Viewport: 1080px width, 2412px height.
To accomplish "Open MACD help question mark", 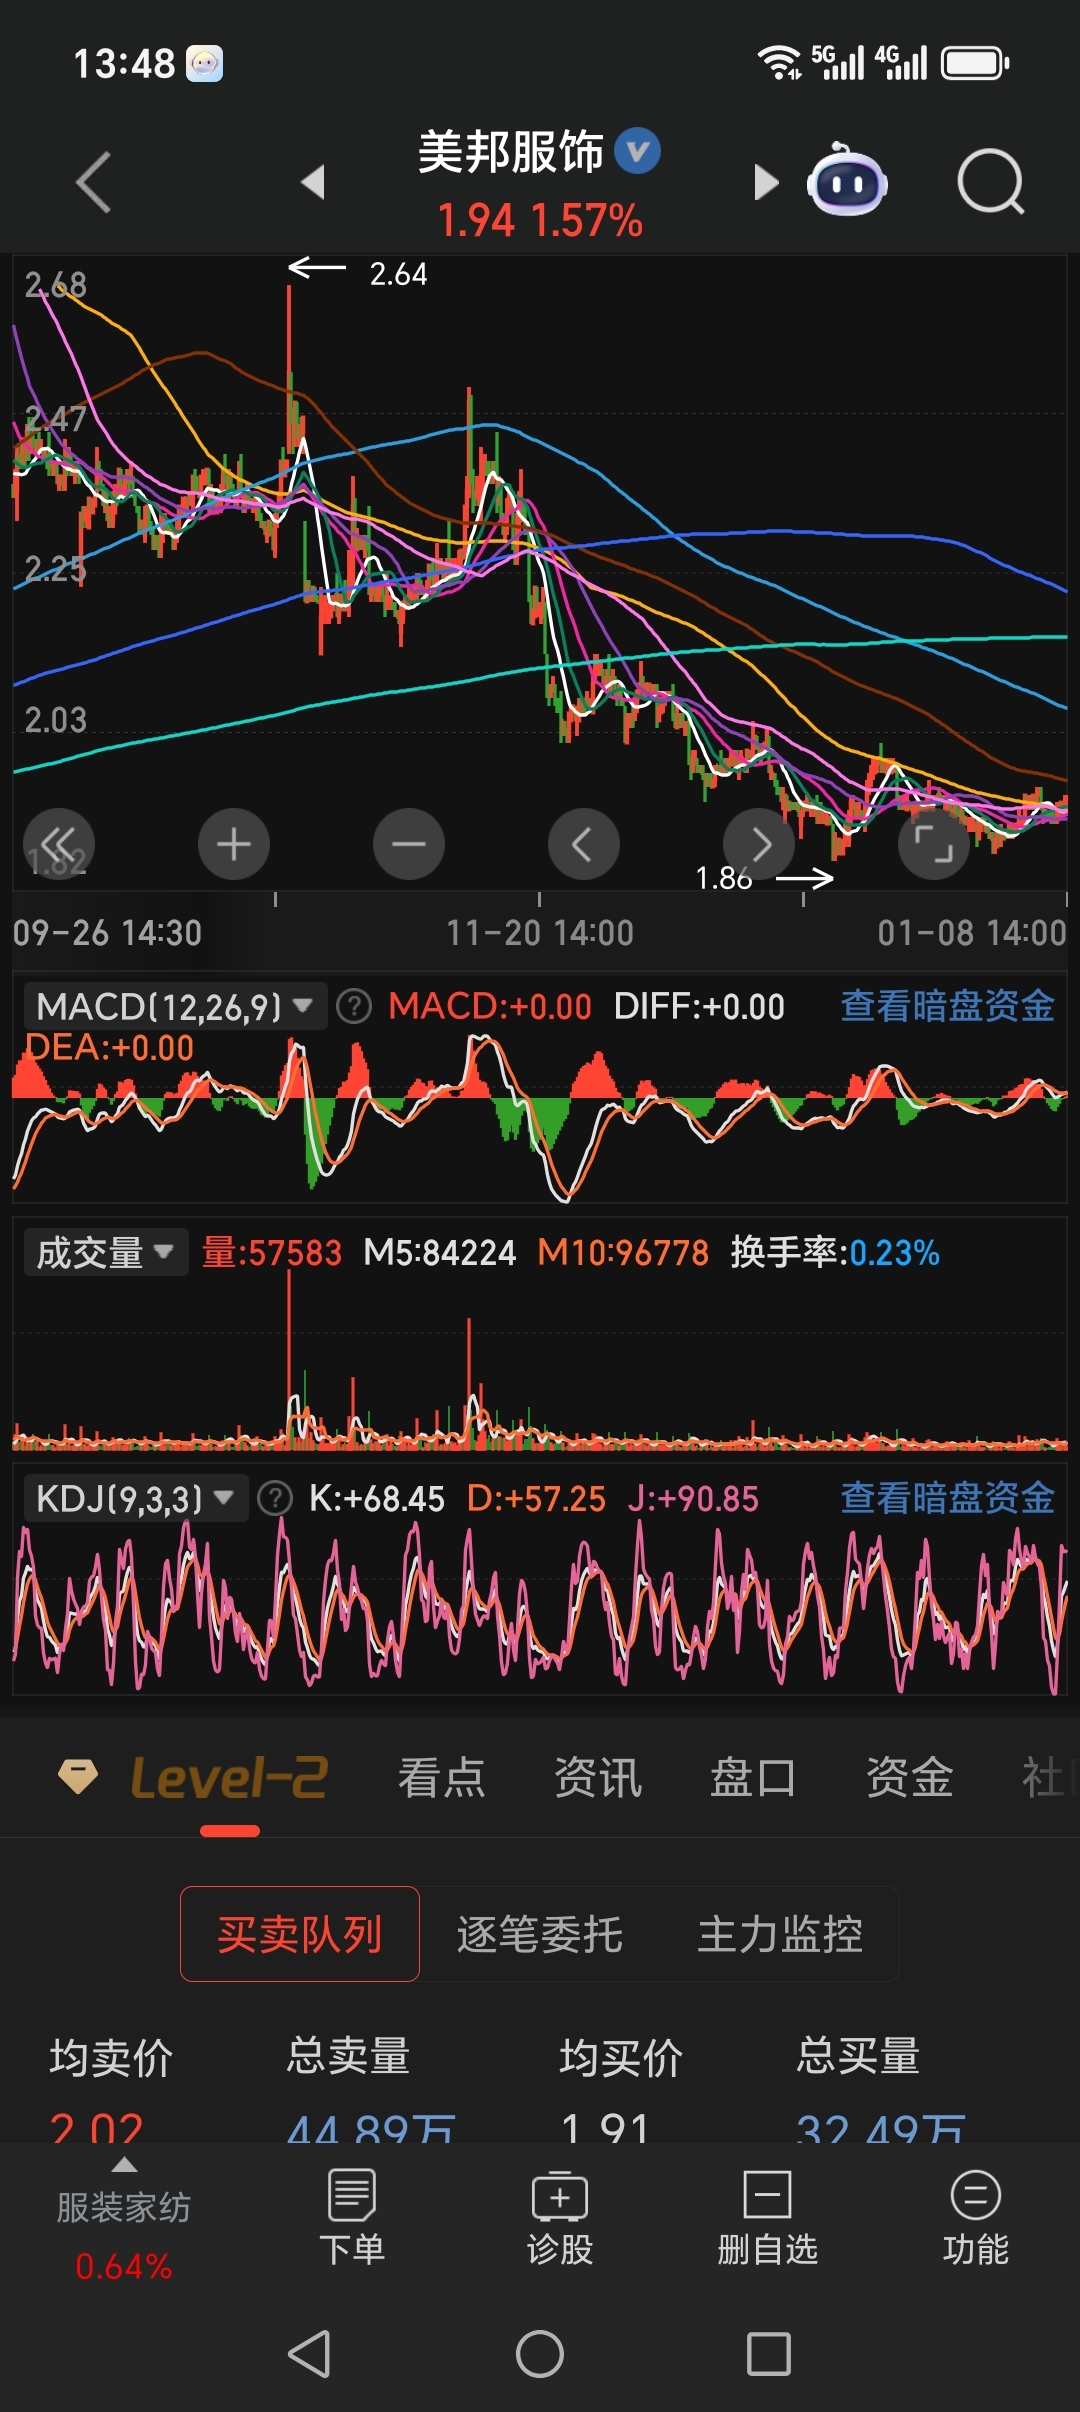I will point(354,1006).
